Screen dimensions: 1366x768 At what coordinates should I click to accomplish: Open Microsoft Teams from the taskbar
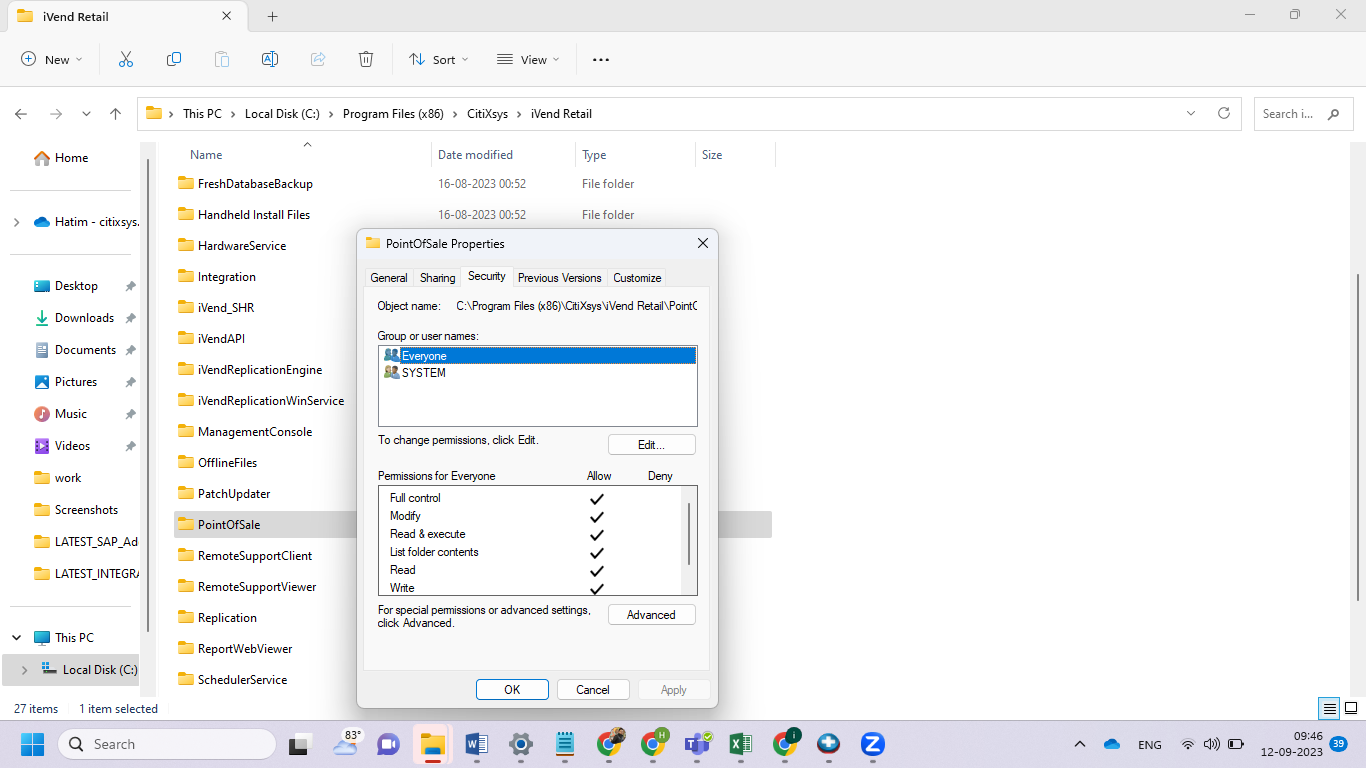(697, 744)
